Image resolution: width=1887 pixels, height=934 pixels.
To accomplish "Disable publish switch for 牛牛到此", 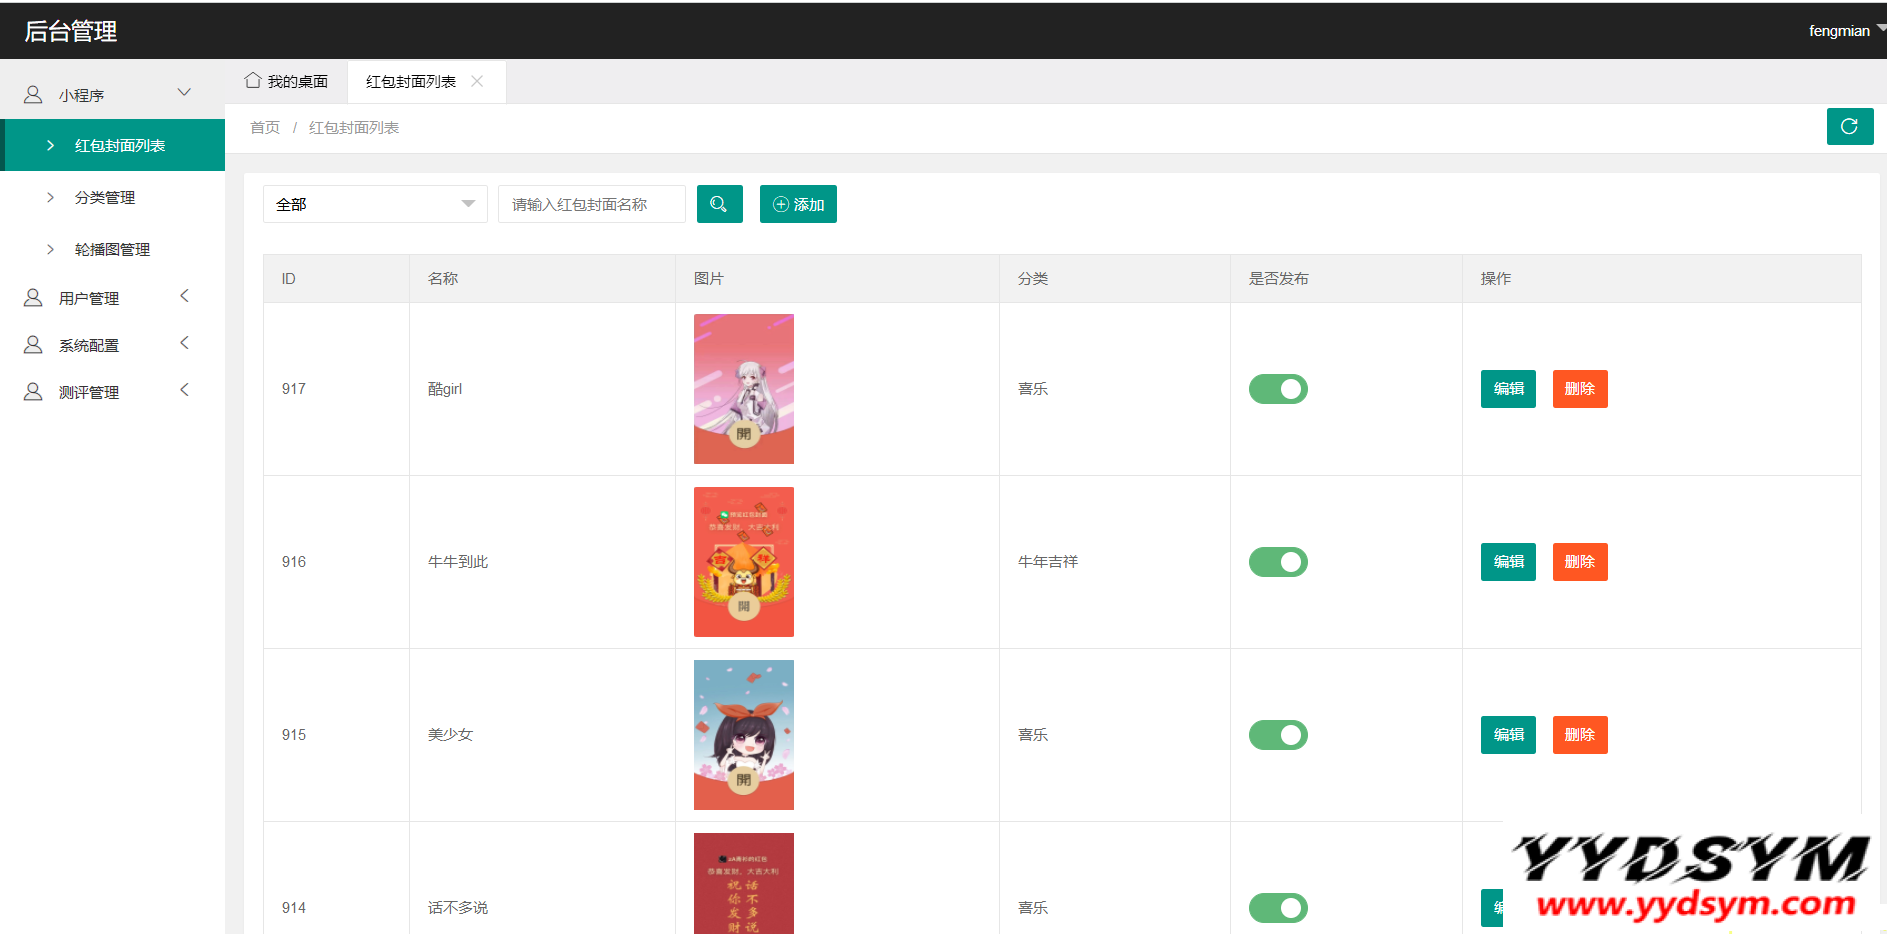I will point(1278,562).
